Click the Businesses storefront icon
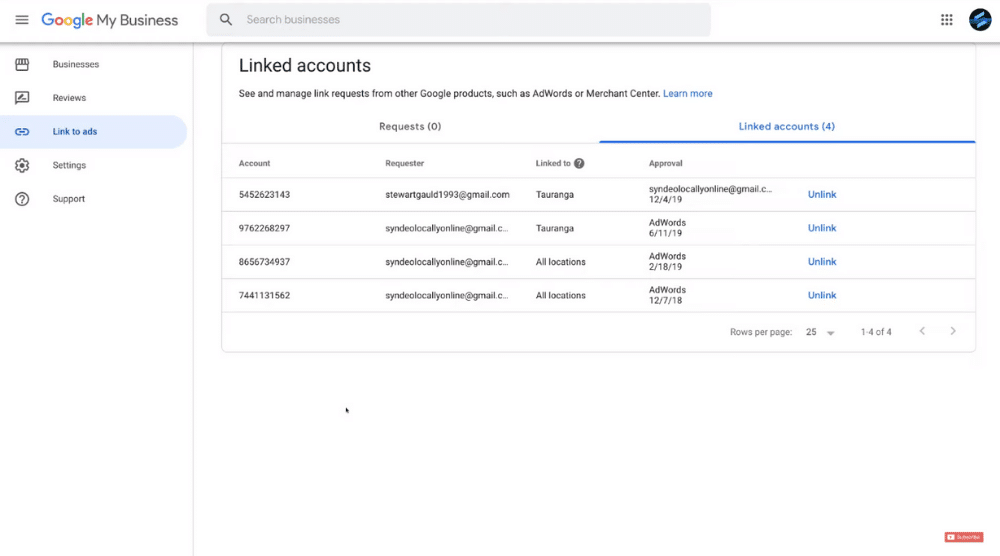 click(x=22, y=64)
